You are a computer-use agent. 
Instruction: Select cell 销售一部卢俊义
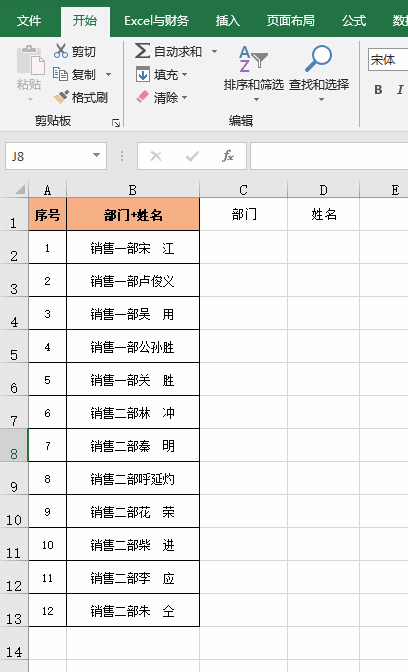coord(133,280)
